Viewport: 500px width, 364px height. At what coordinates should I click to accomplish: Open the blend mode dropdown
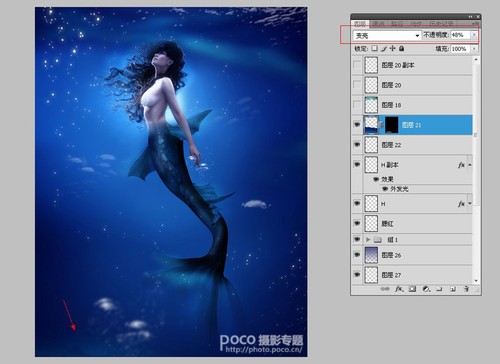(387, 35)
